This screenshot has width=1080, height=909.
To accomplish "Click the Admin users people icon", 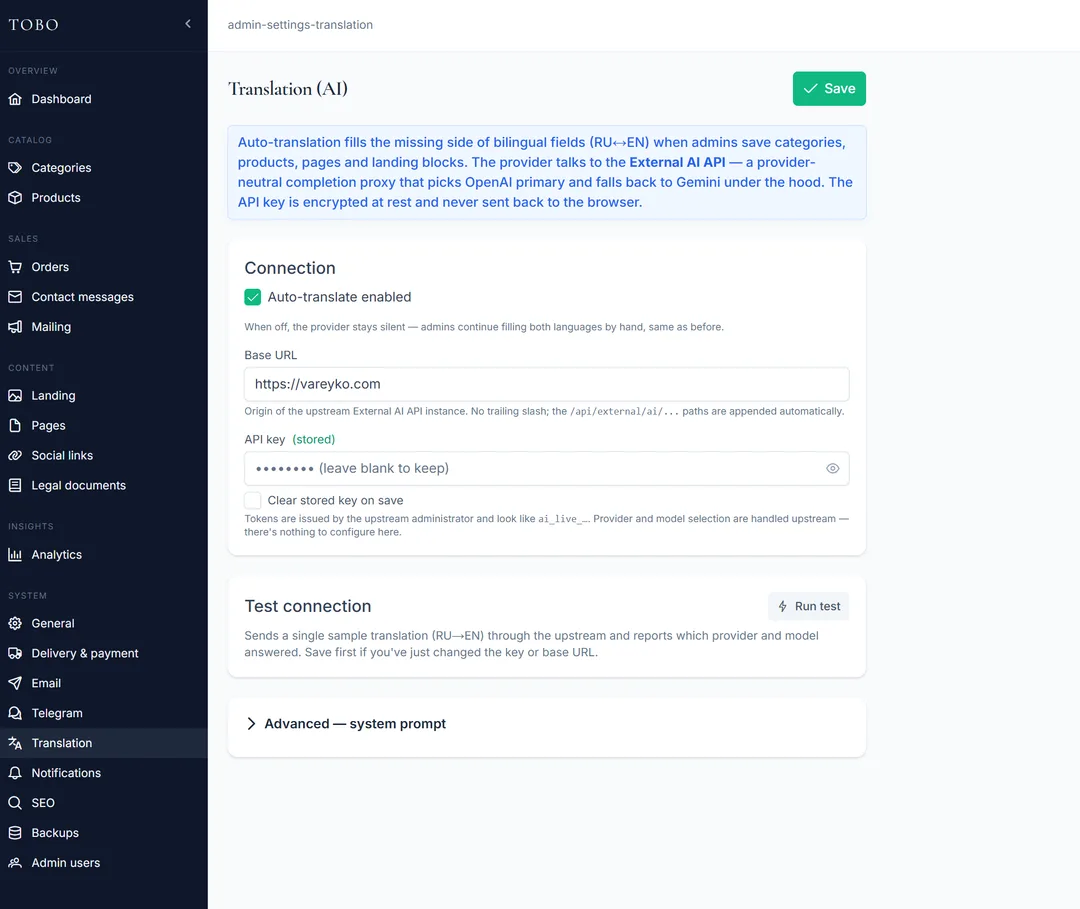I will pyautogui.click(x=15, y=863).
